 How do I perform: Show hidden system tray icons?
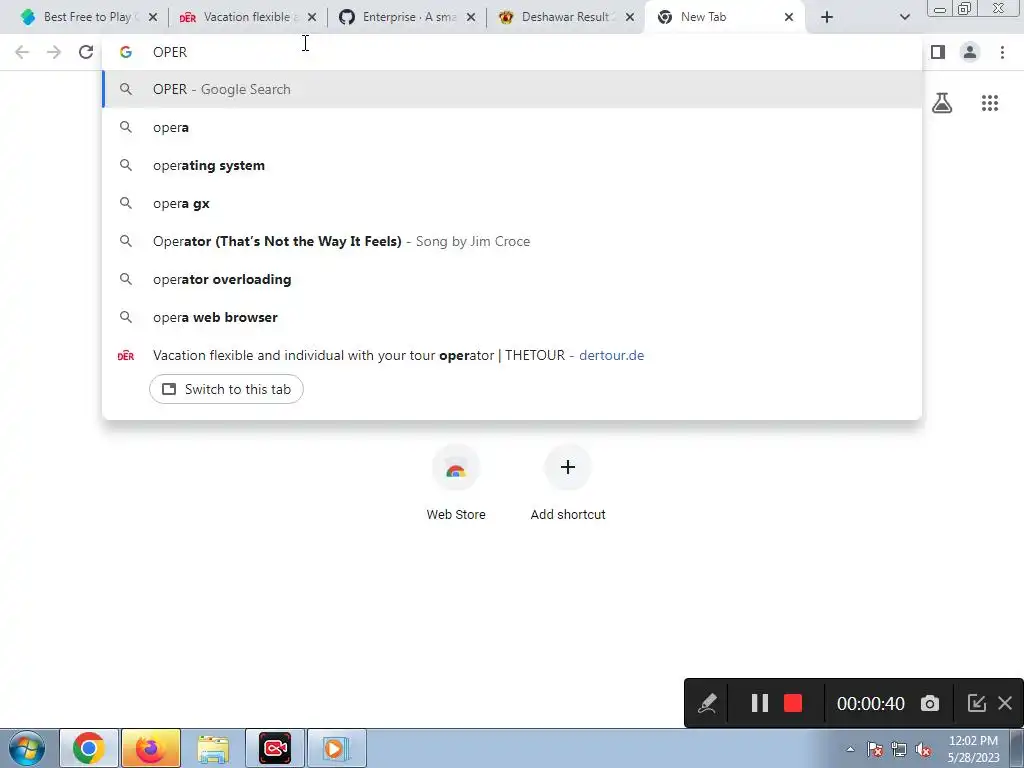[850, 749]
